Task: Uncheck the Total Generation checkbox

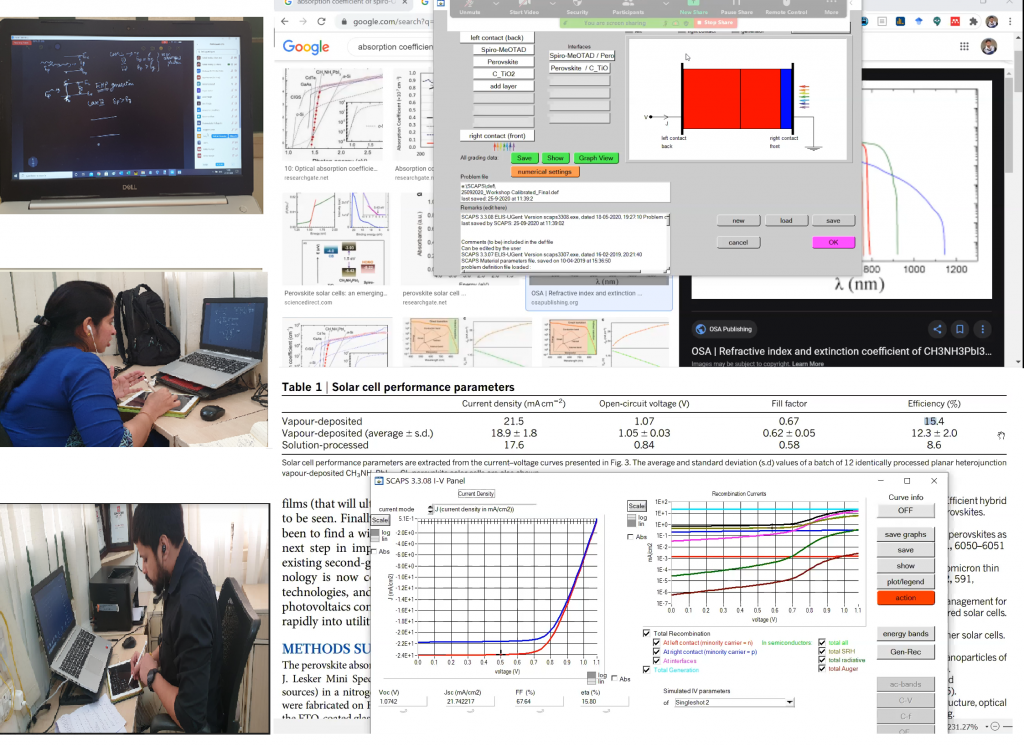Action: coord(646,669)
